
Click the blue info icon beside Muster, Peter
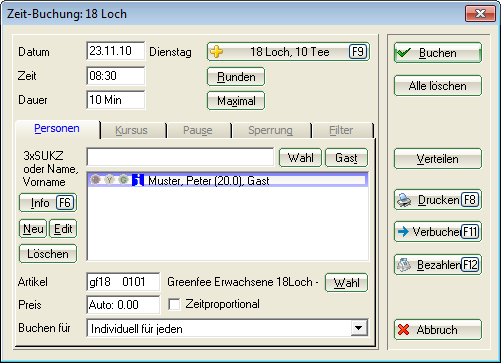(138, 180)
